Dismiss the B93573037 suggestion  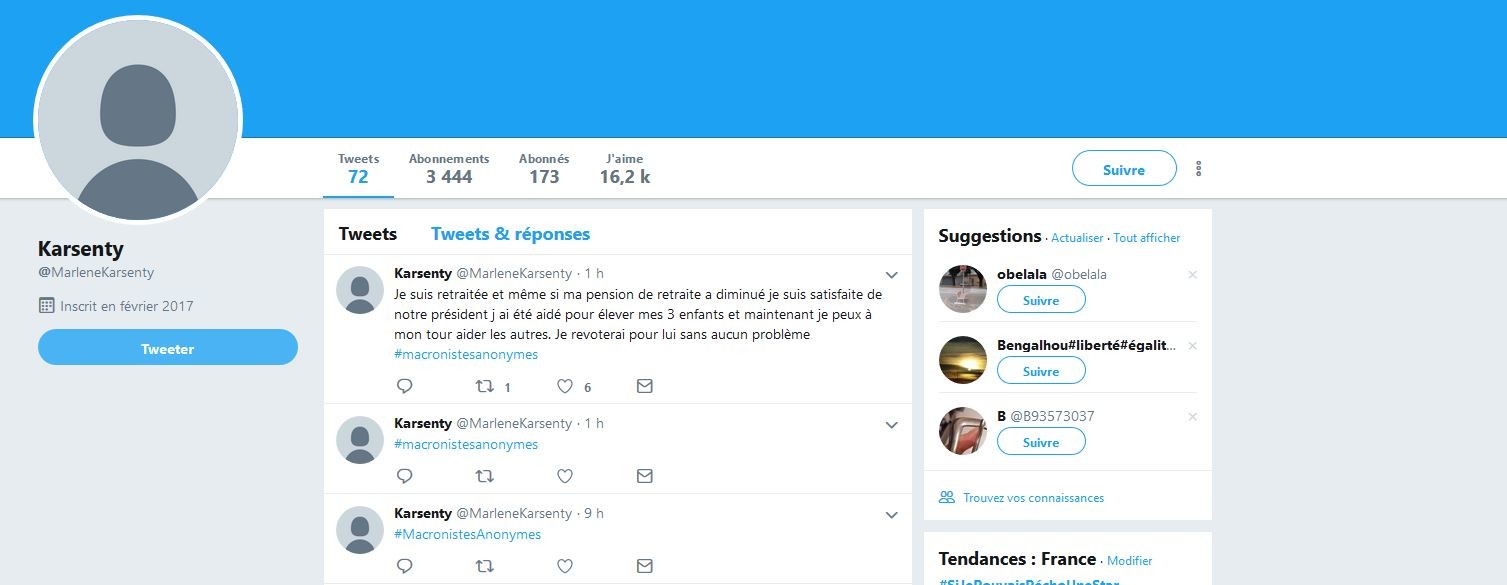(x=1192, y=417)
